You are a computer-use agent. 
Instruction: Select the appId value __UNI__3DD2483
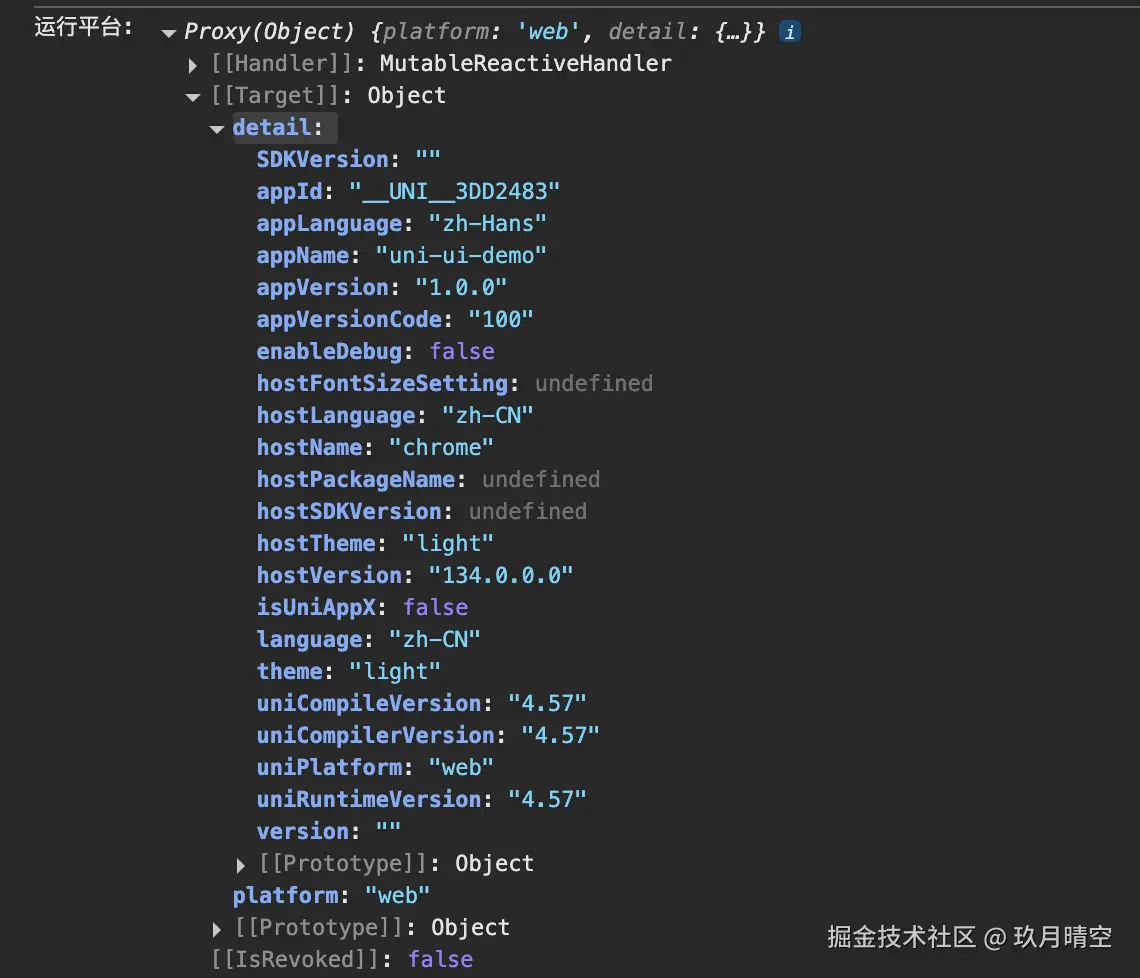click(453, 191)
